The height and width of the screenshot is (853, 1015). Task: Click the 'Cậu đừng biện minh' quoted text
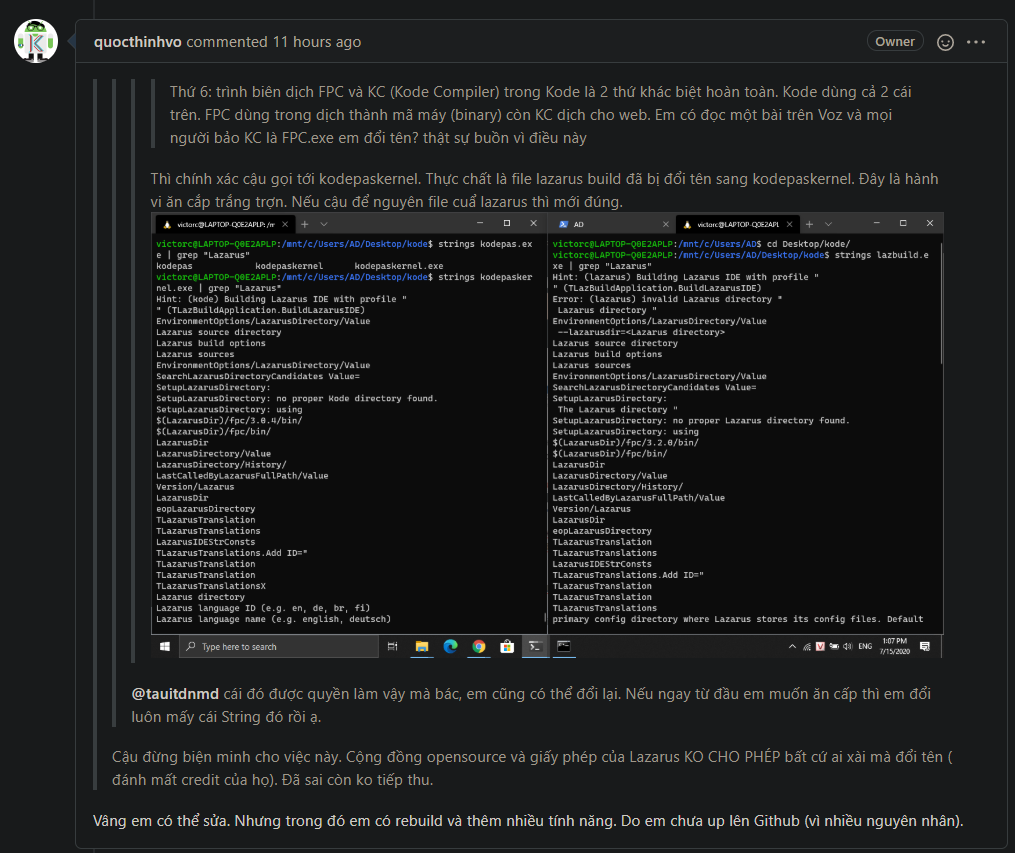[532, 768]
